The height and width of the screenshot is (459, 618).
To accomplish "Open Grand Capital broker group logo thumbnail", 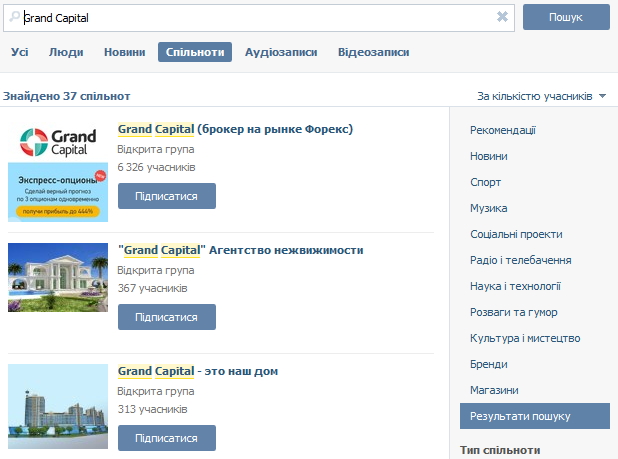I will click(x=58, y=172).
